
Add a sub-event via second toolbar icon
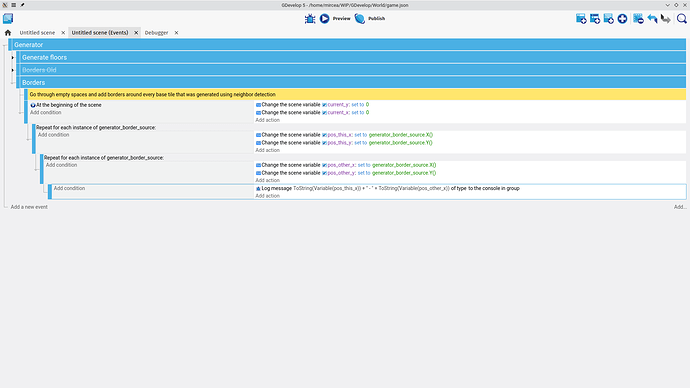pos(595,18)
